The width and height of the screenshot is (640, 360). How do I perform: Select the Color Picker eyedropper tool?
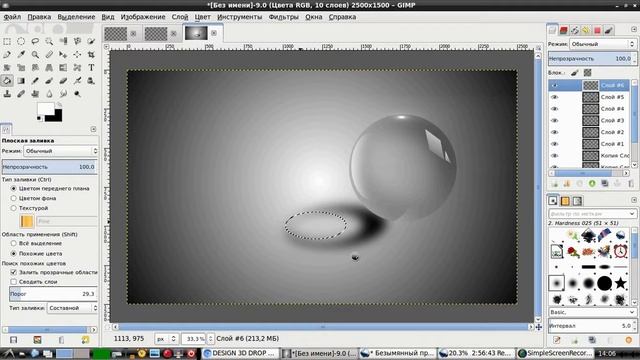coord(21,54)
